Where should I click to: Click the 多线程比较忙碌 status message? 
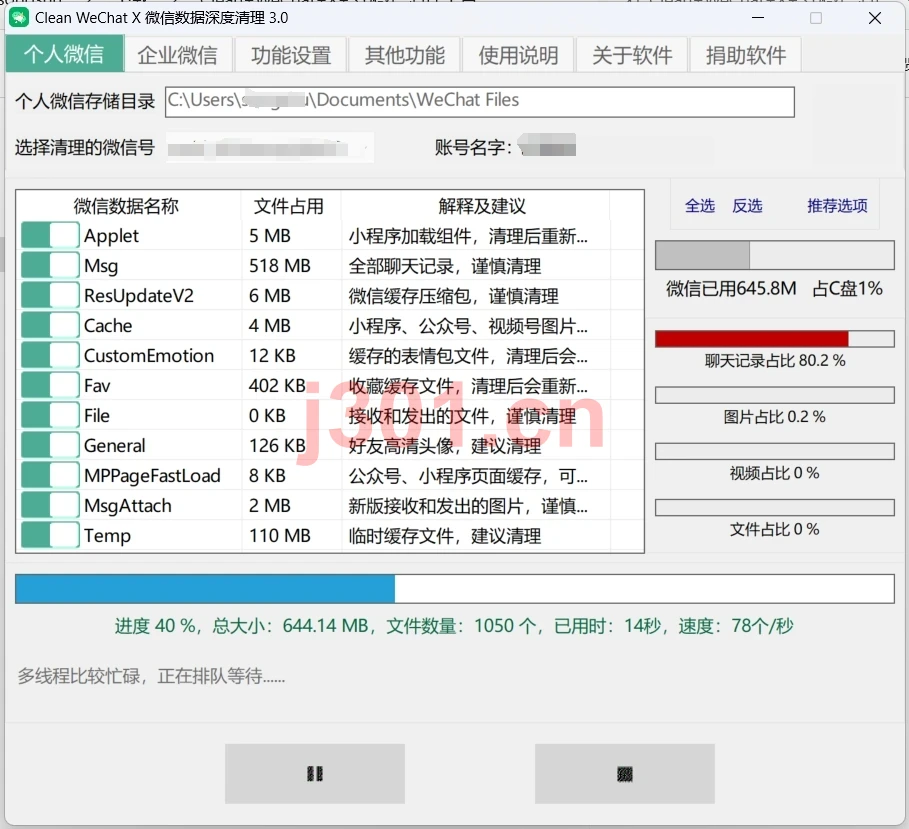151,676
